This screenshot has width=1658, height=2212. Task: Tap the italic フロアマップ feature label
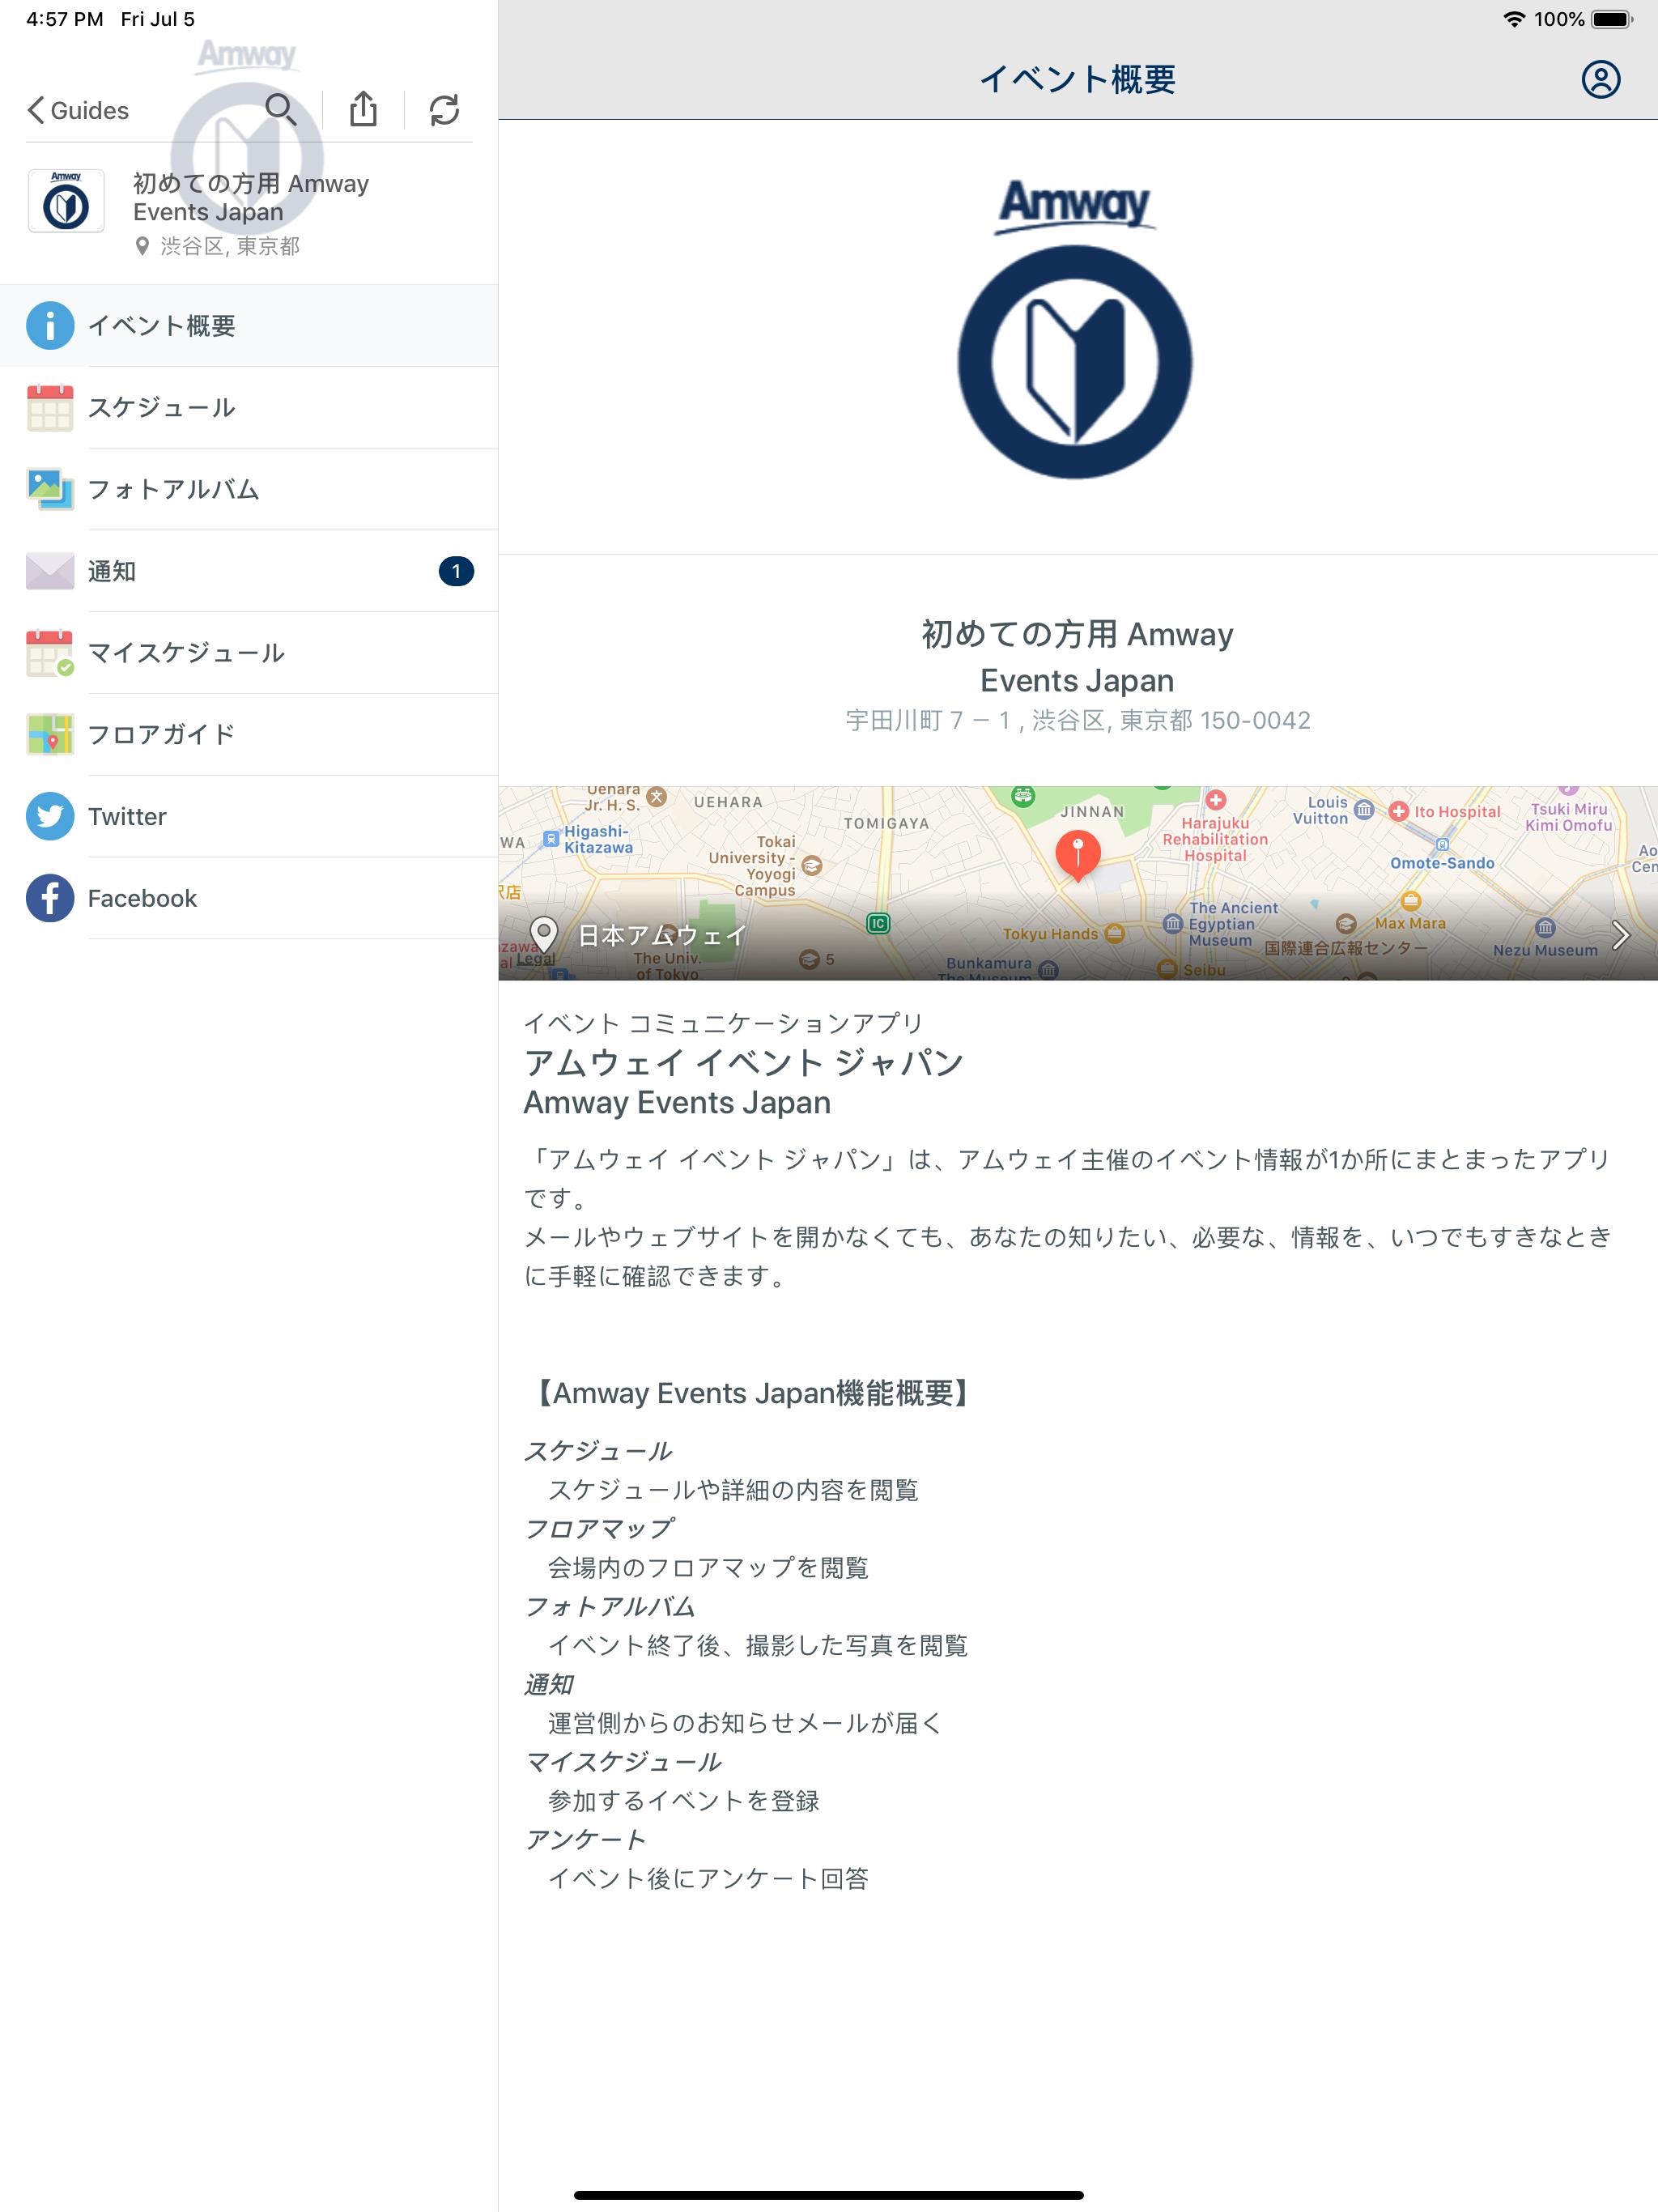(600, 1529)
